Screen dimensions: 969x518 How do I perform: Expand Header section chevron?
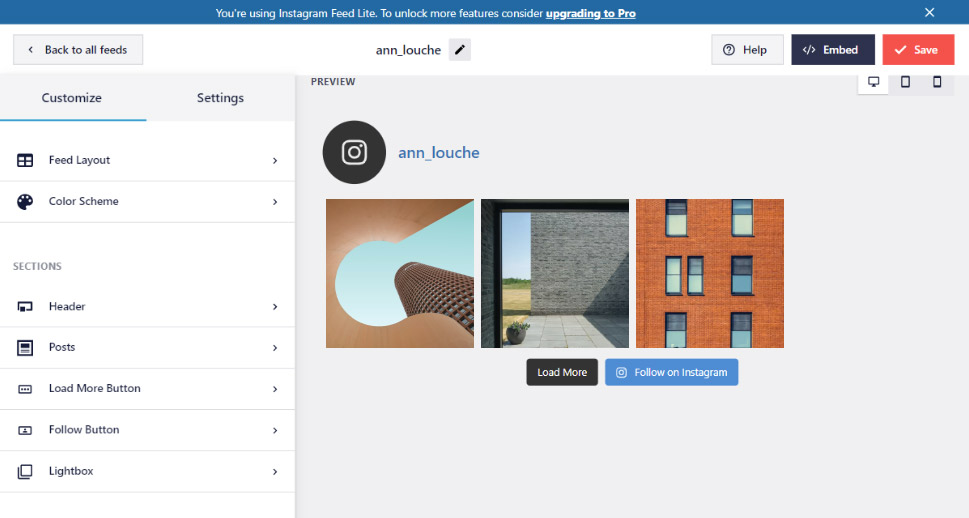click(x=275, y=307)
